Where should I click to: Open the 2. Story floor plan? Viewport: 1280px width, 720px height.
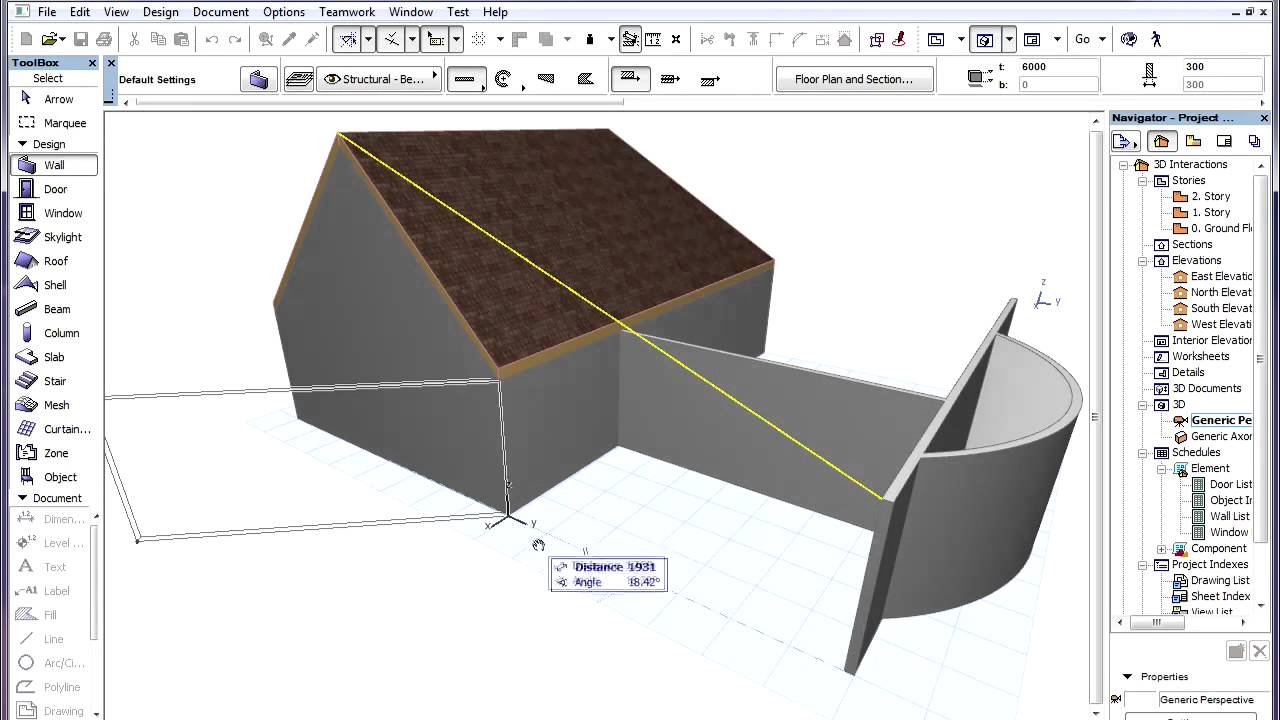click(1210, 197)
